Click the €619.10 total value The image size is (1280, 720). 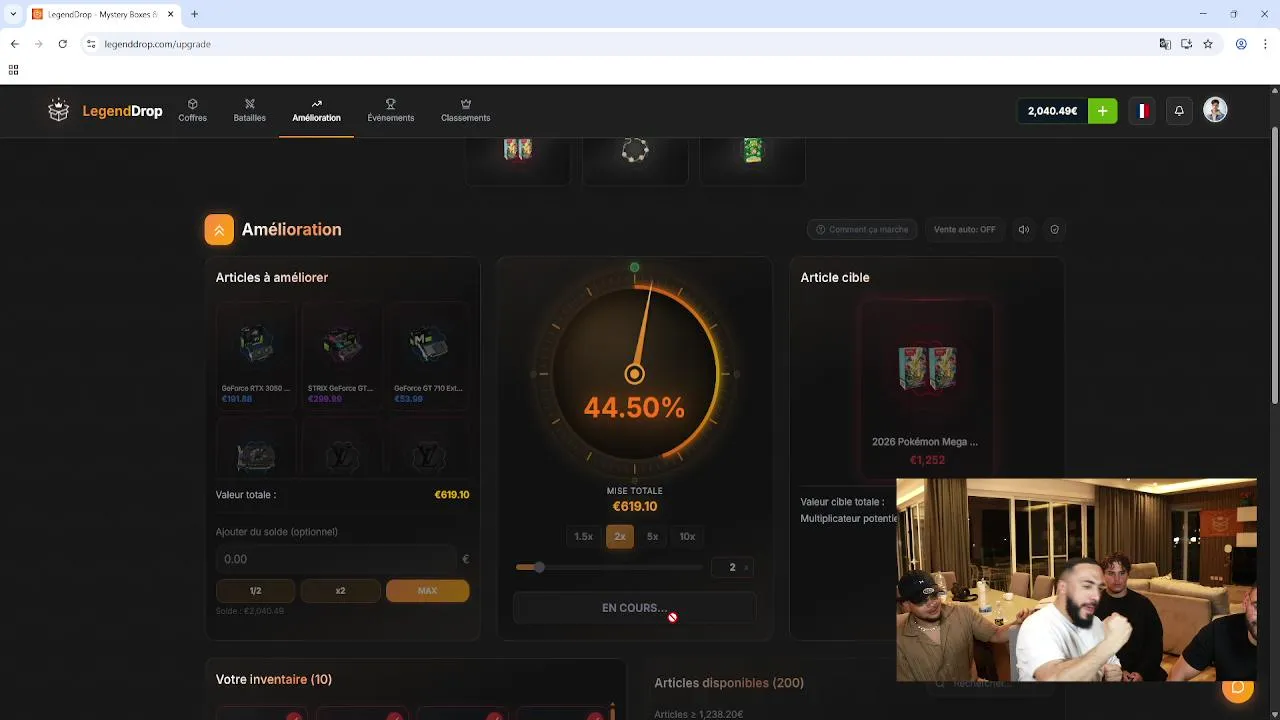pyautogui.click(x=452, y=495)
